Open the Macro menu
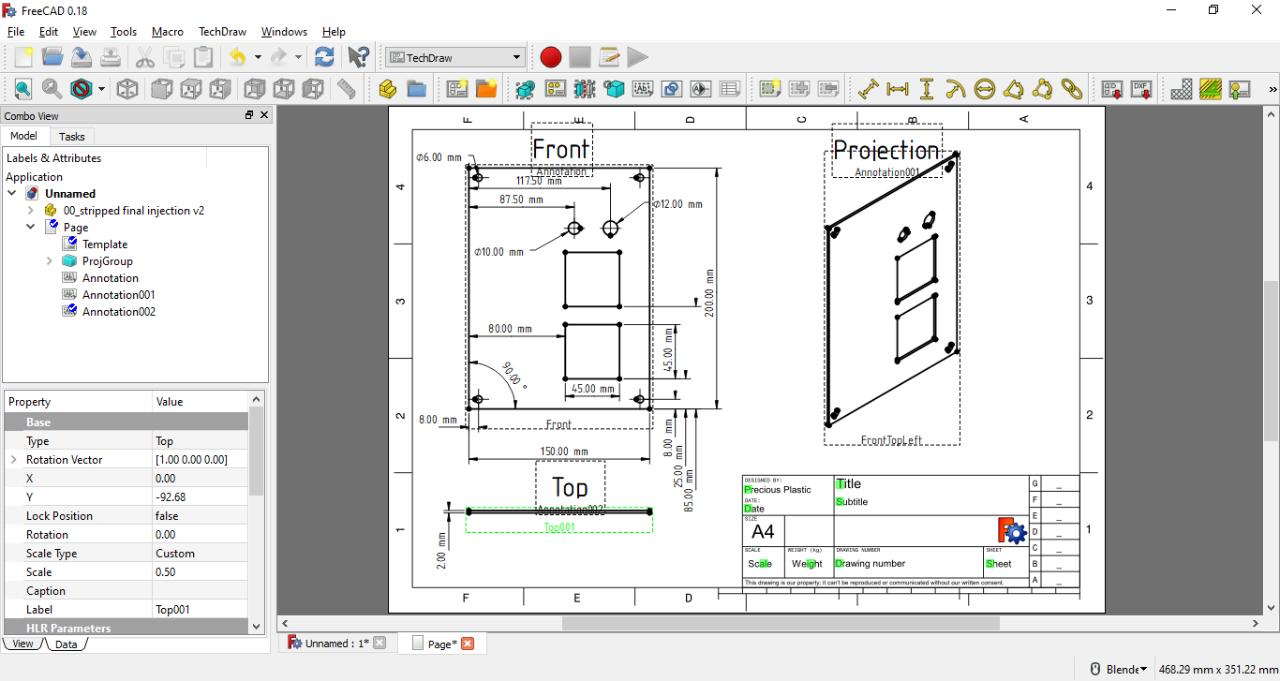The height and width of the screenshot is (681, 1280). point(167,32)
